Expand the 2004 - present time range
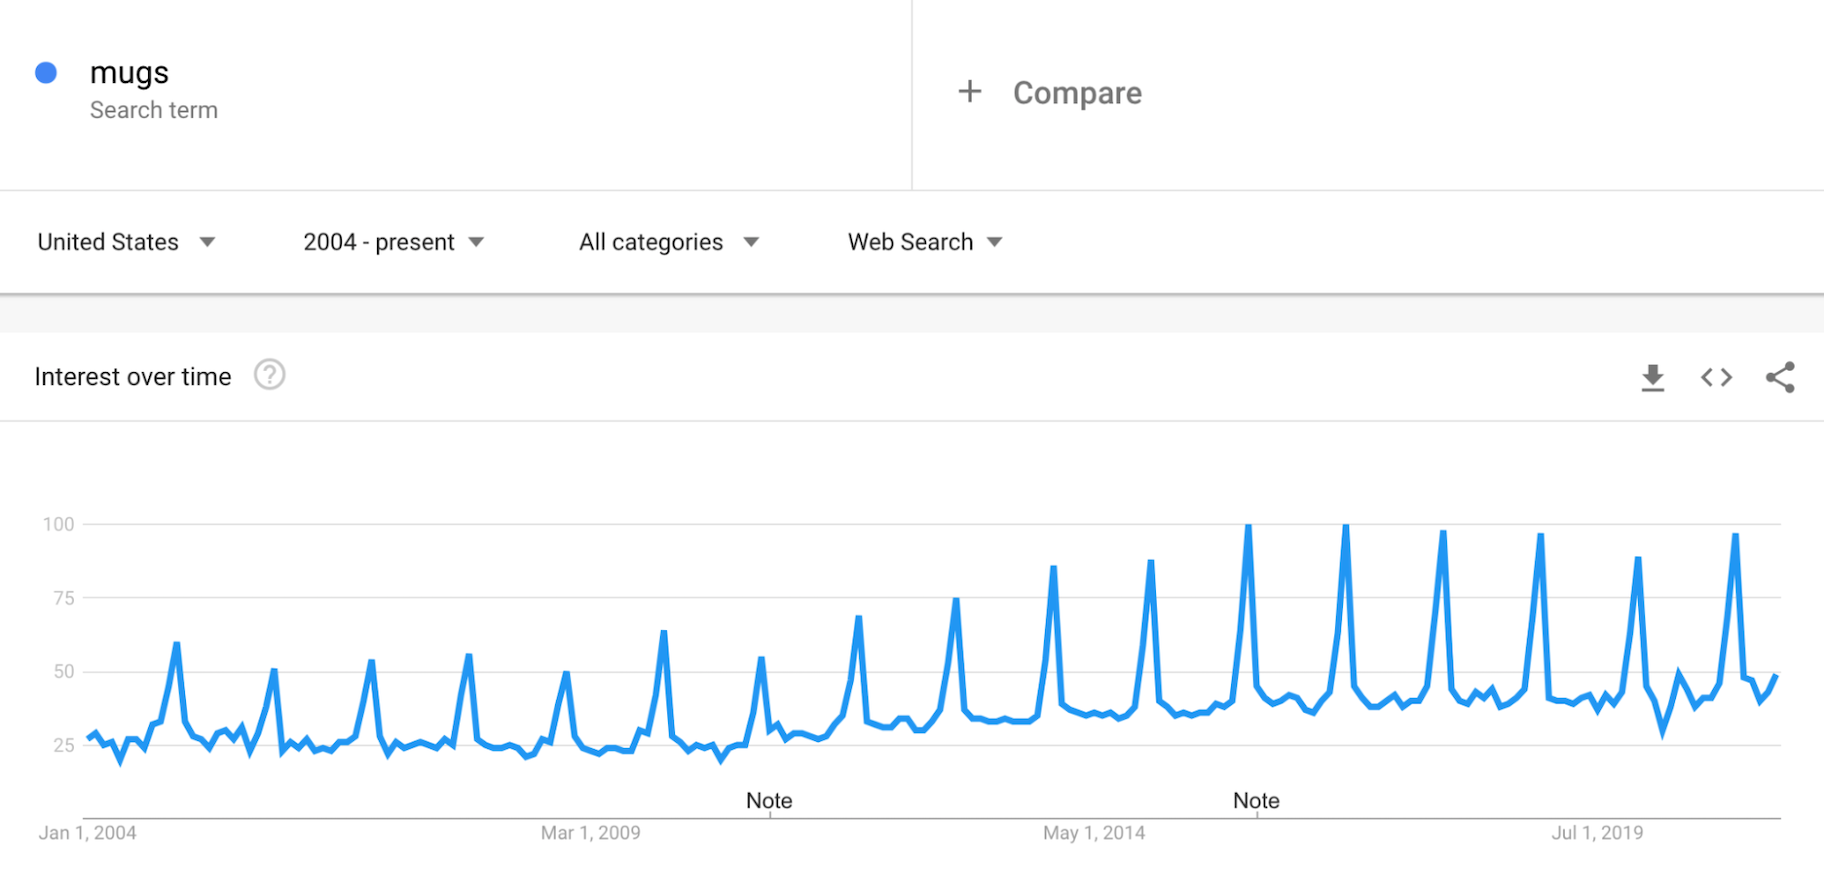Image resolution: width=1824 pixels, height=880 pixels. (393, 242)
